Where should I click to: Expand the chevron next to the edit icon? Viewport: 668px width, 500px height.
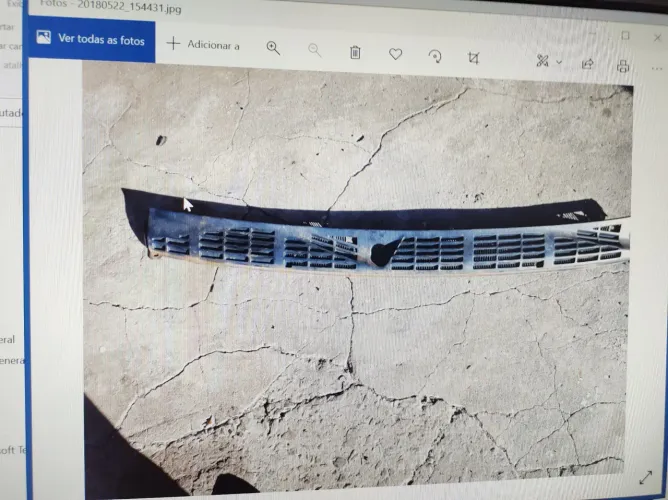point(559,62)
